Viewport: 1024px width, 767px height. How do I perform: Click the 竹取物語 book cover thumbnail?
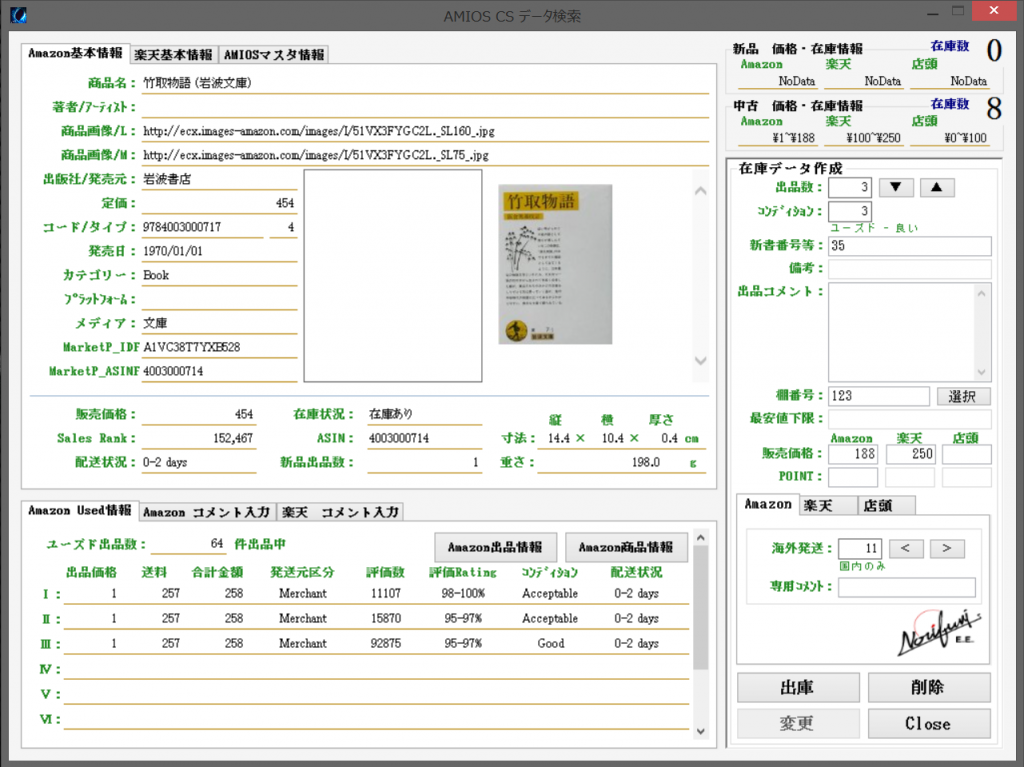pyautogui.click(x=555, y=264)
